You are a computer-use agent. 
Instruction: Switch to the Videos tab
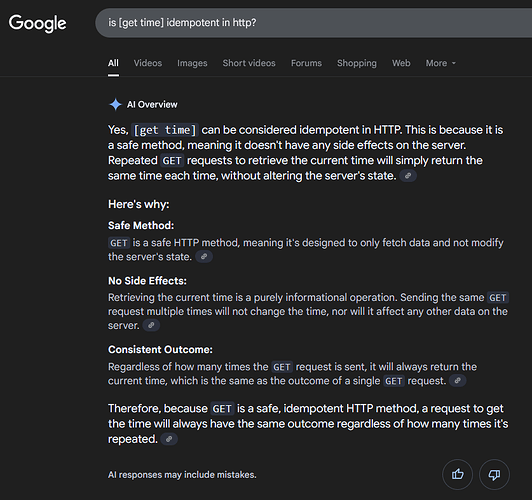click(148, 63)
